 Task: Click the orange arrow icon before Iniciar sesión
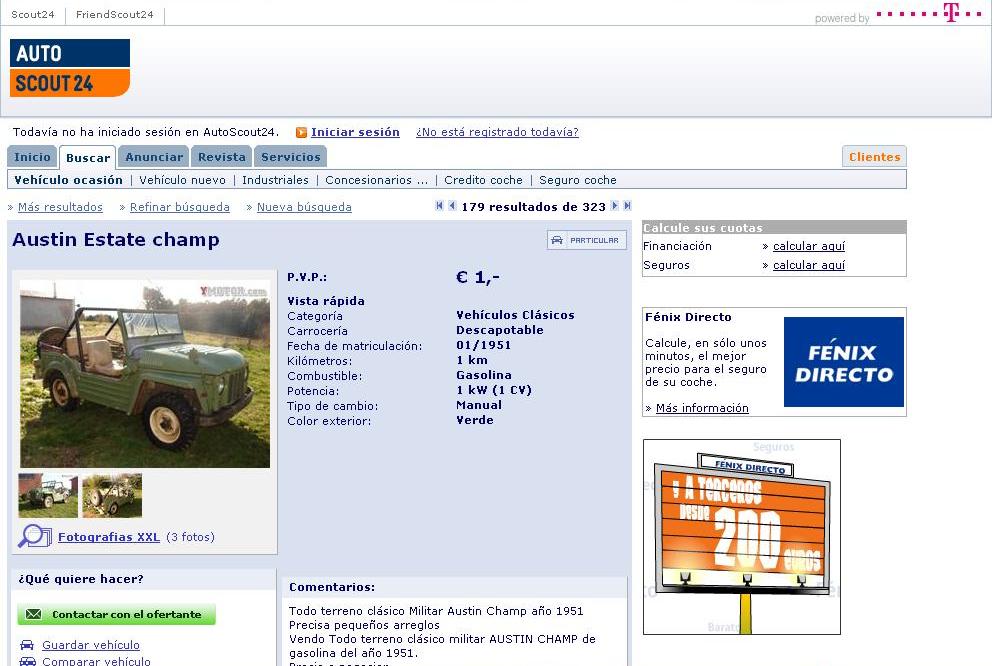point(301,133)
